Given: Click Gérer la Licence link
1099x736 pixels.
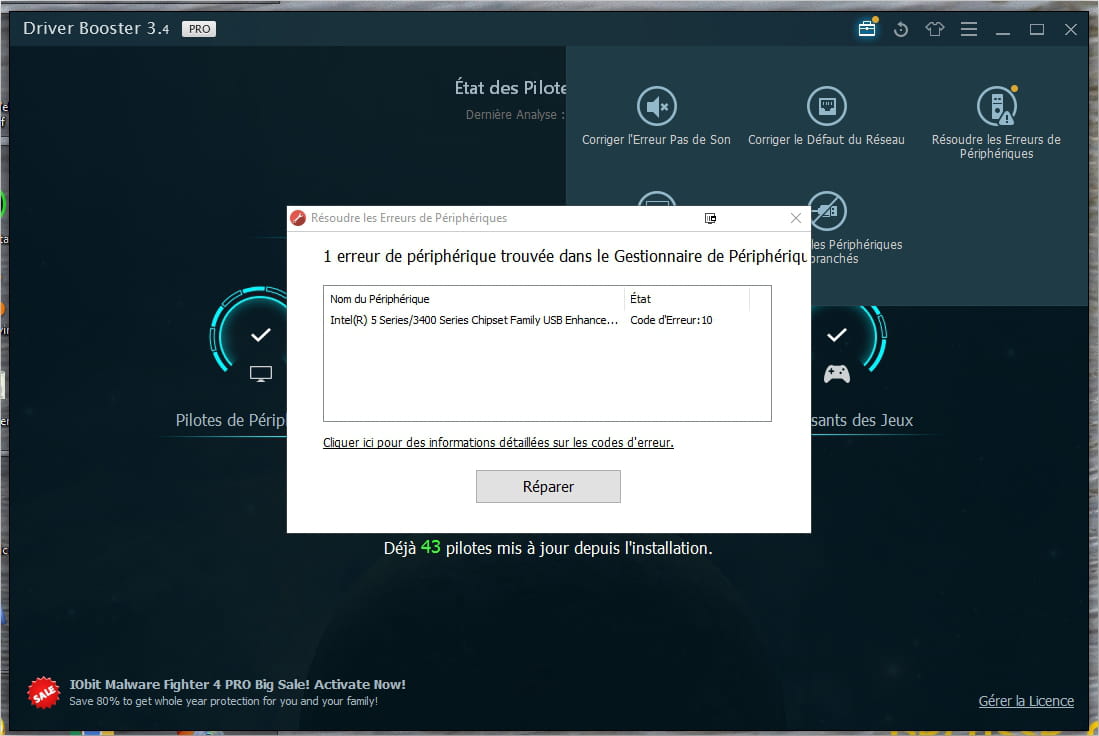Looking at the screenshot, I should tap(1026, 701).
